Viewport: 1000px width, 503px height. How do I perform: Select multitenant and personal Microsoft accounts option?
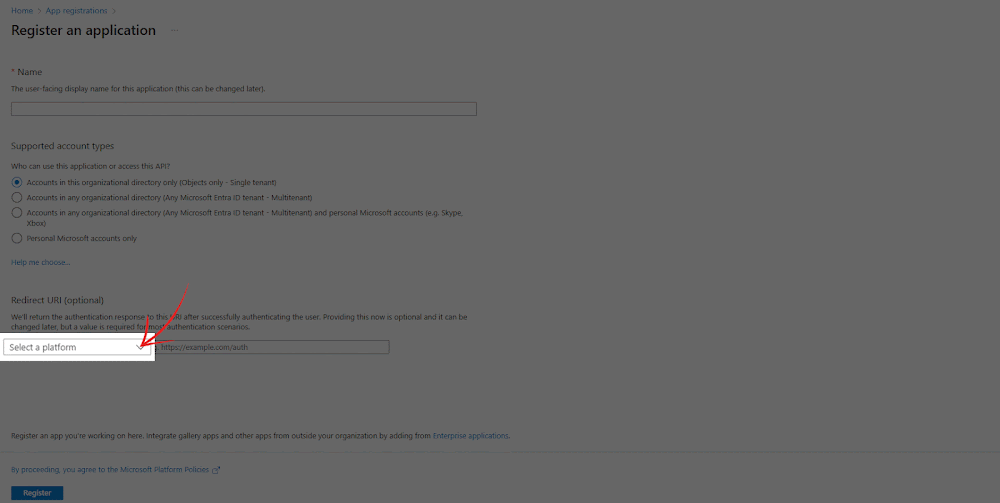coord(16,213)
